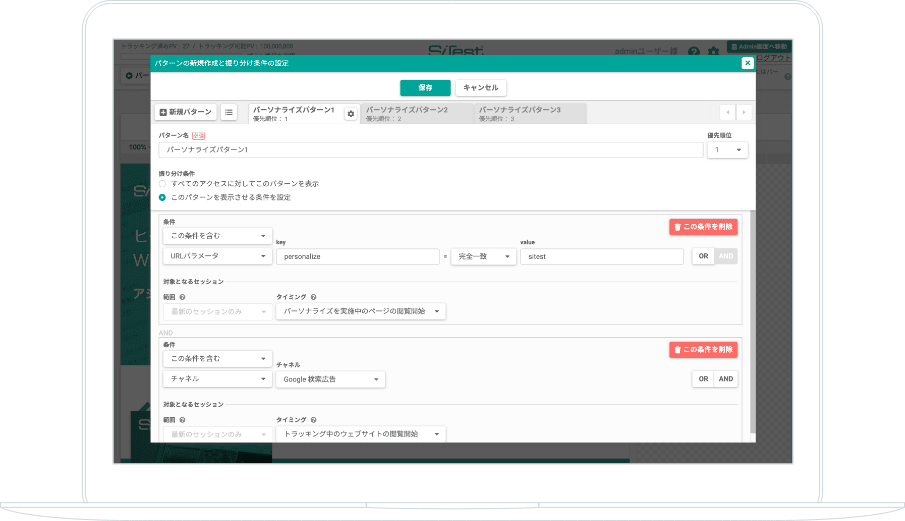This screenshot has width=905, height=521.
Task: Open the 完全一致 match type dropdown
Action: point(483,256)
